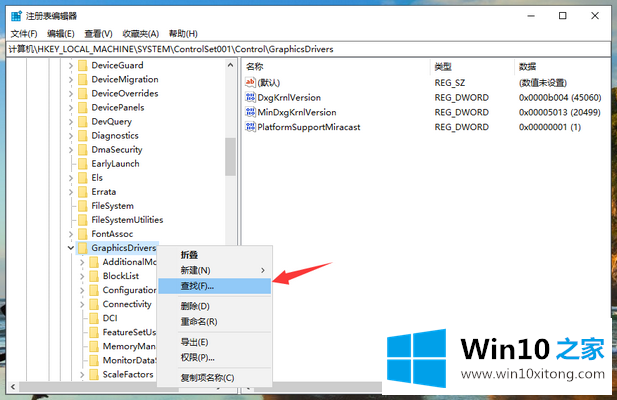Expand the BlockList subkey
The height and width of the screenshot is (400, 617).
pos(82,276)
